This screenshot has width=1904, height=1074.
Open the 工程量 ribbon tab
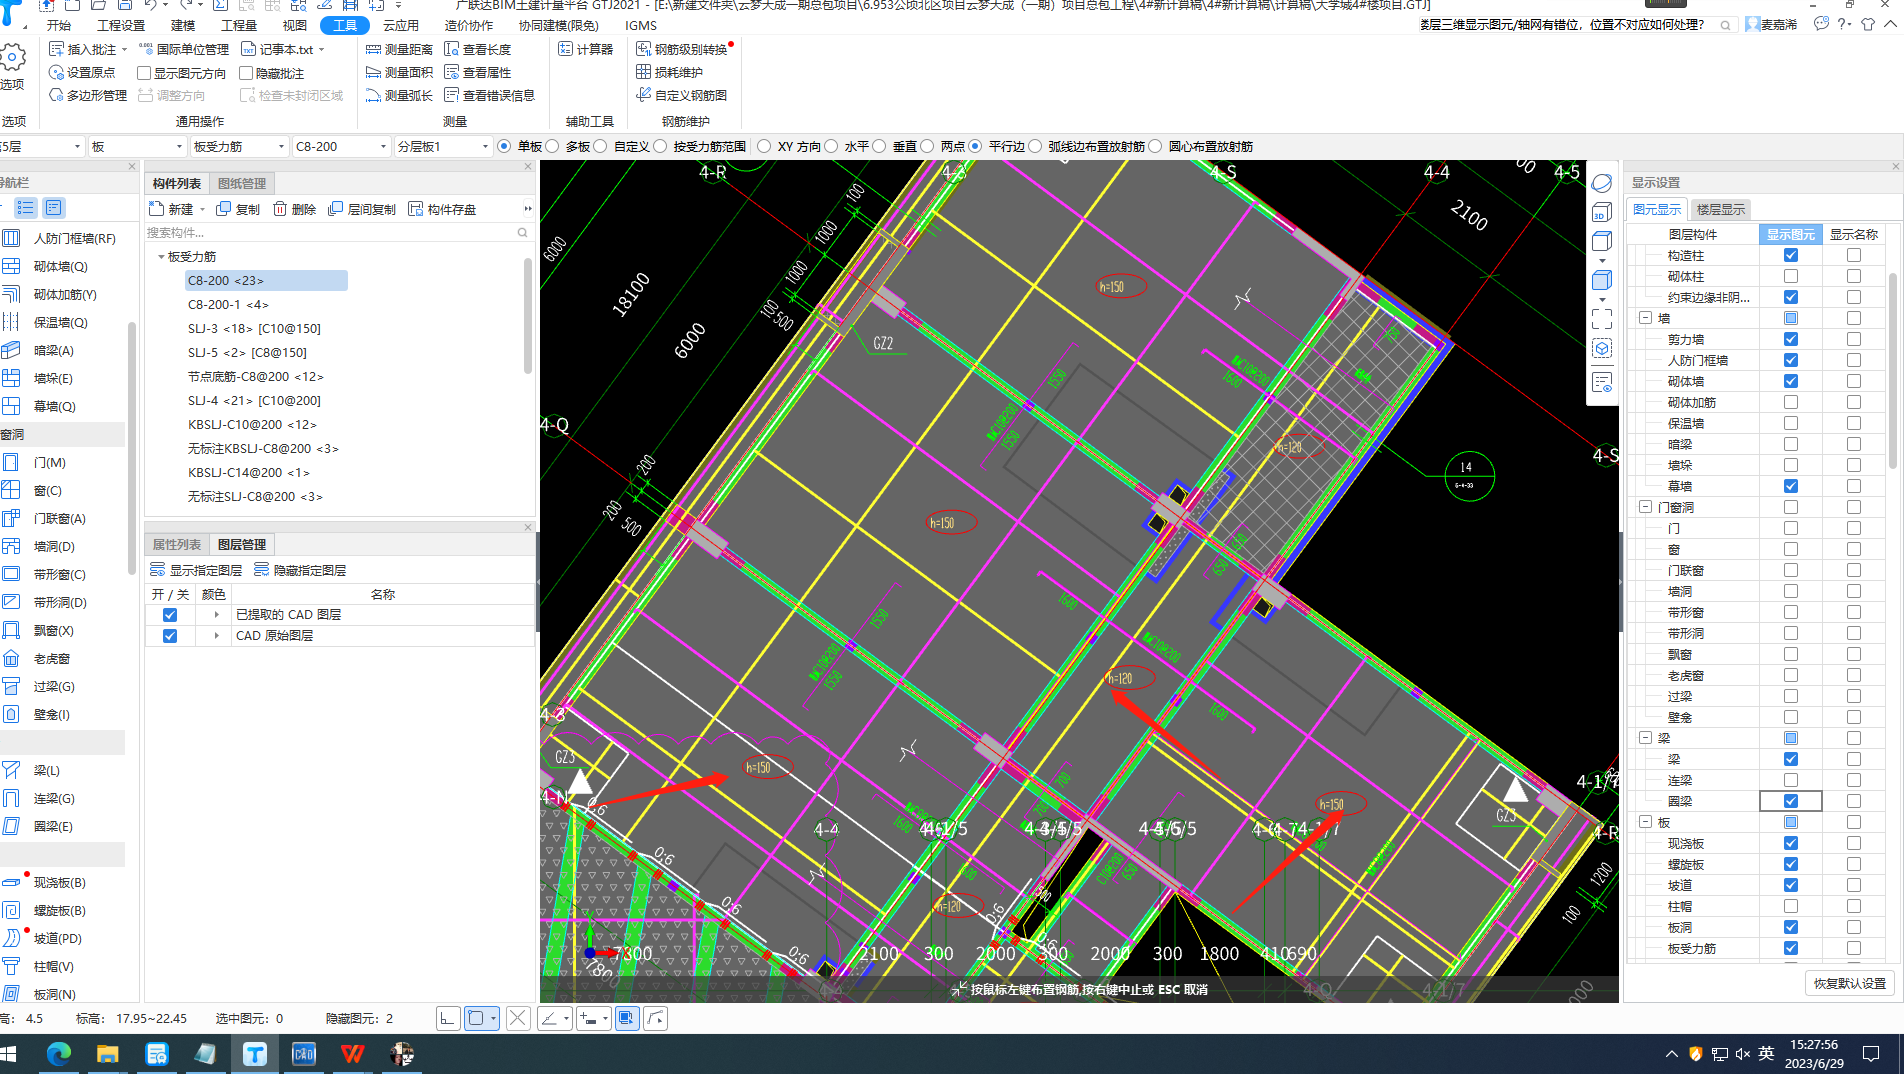(x=239, y=25)
